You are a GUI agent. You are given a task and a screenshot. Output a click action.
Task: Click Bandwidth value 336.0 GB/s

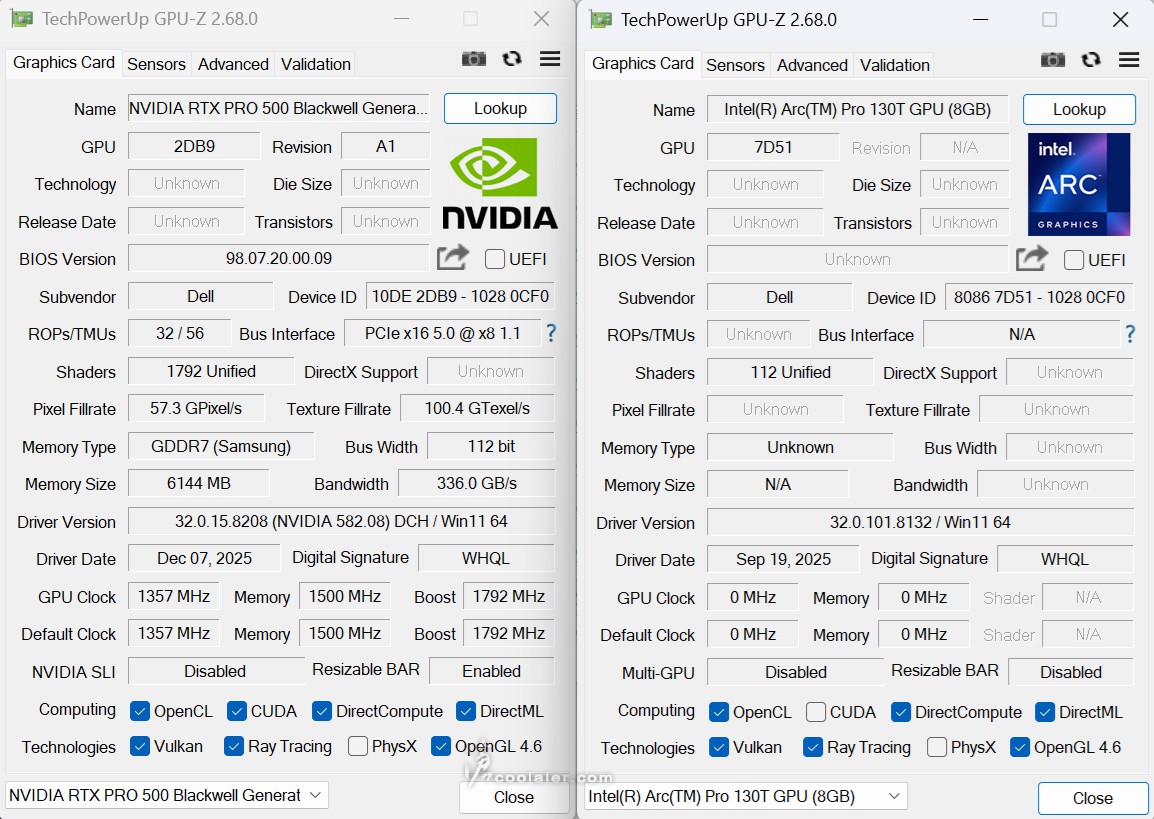coord(477,483)
